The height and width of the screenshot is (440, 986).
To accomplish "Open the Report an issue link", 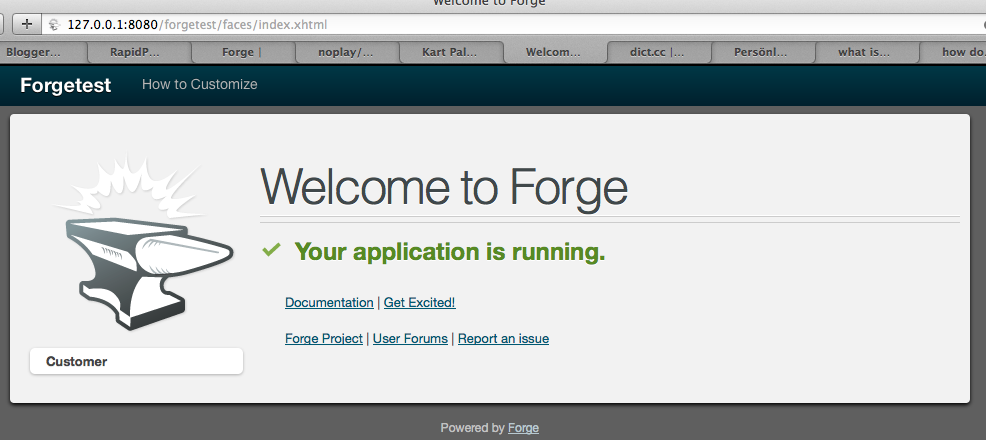I will pyautogui.click(x=503, y=339).
